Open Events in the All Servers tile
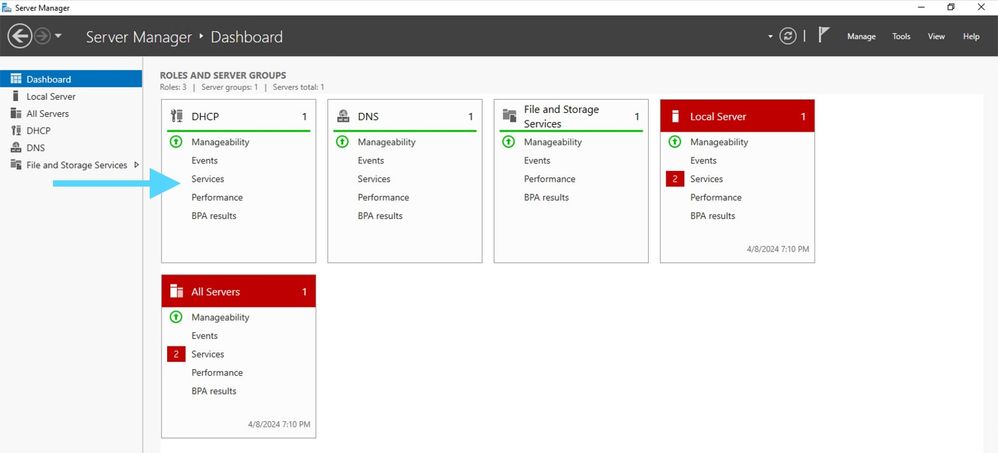 click(x=204, y=335)
